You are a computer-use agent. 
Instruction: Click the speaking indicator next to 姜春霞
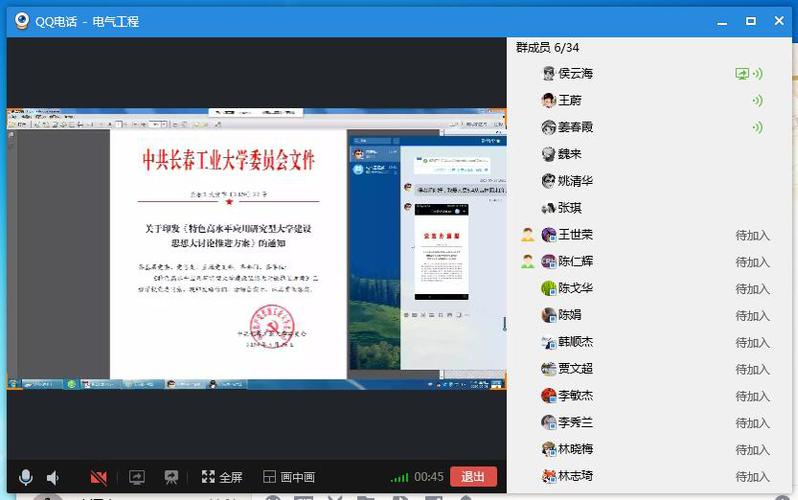coord(757,128)
